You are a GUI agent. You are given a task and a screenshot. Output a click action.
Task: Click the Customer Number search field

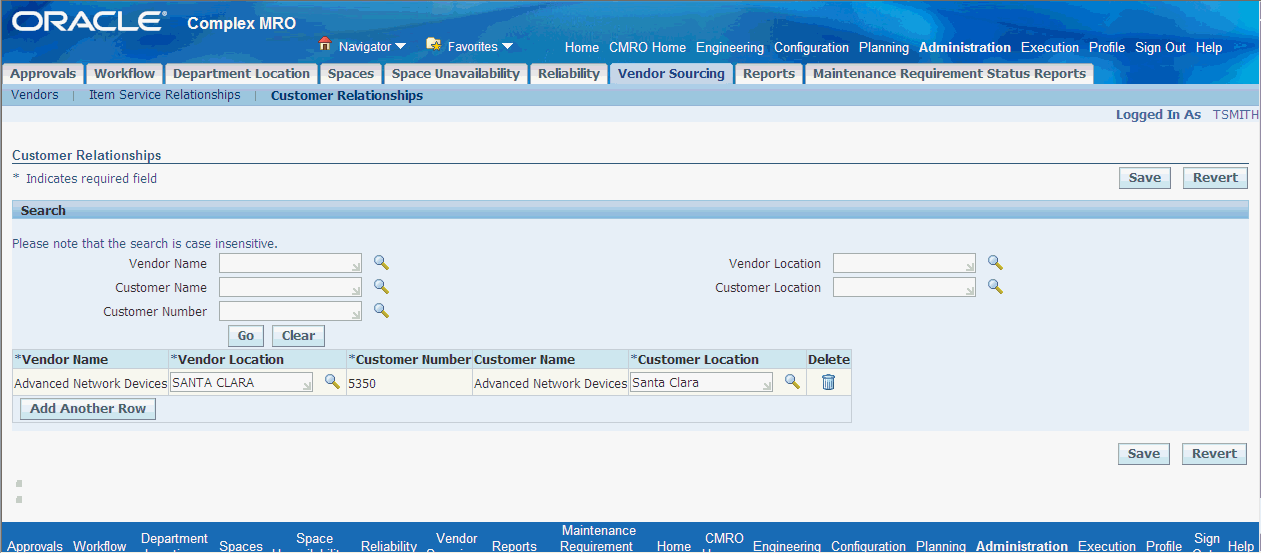pyautogui.click(x=291, y=311)
